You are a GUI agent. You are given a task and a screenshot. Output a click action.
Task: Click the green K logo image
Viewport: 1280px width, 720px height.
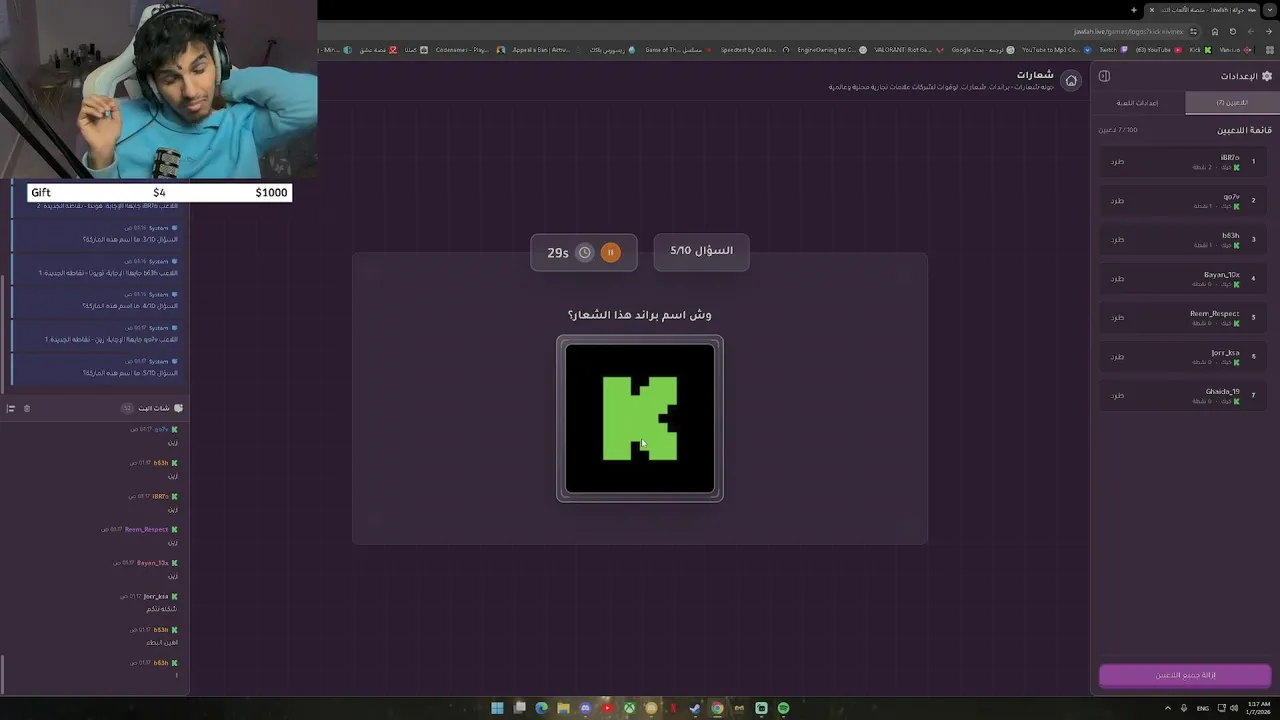point(640,418)
